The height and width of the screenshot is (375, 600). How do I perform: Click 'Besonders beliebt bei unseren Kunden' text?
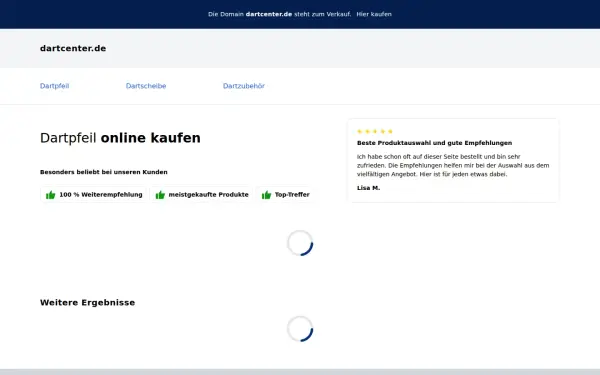[104, 172]
